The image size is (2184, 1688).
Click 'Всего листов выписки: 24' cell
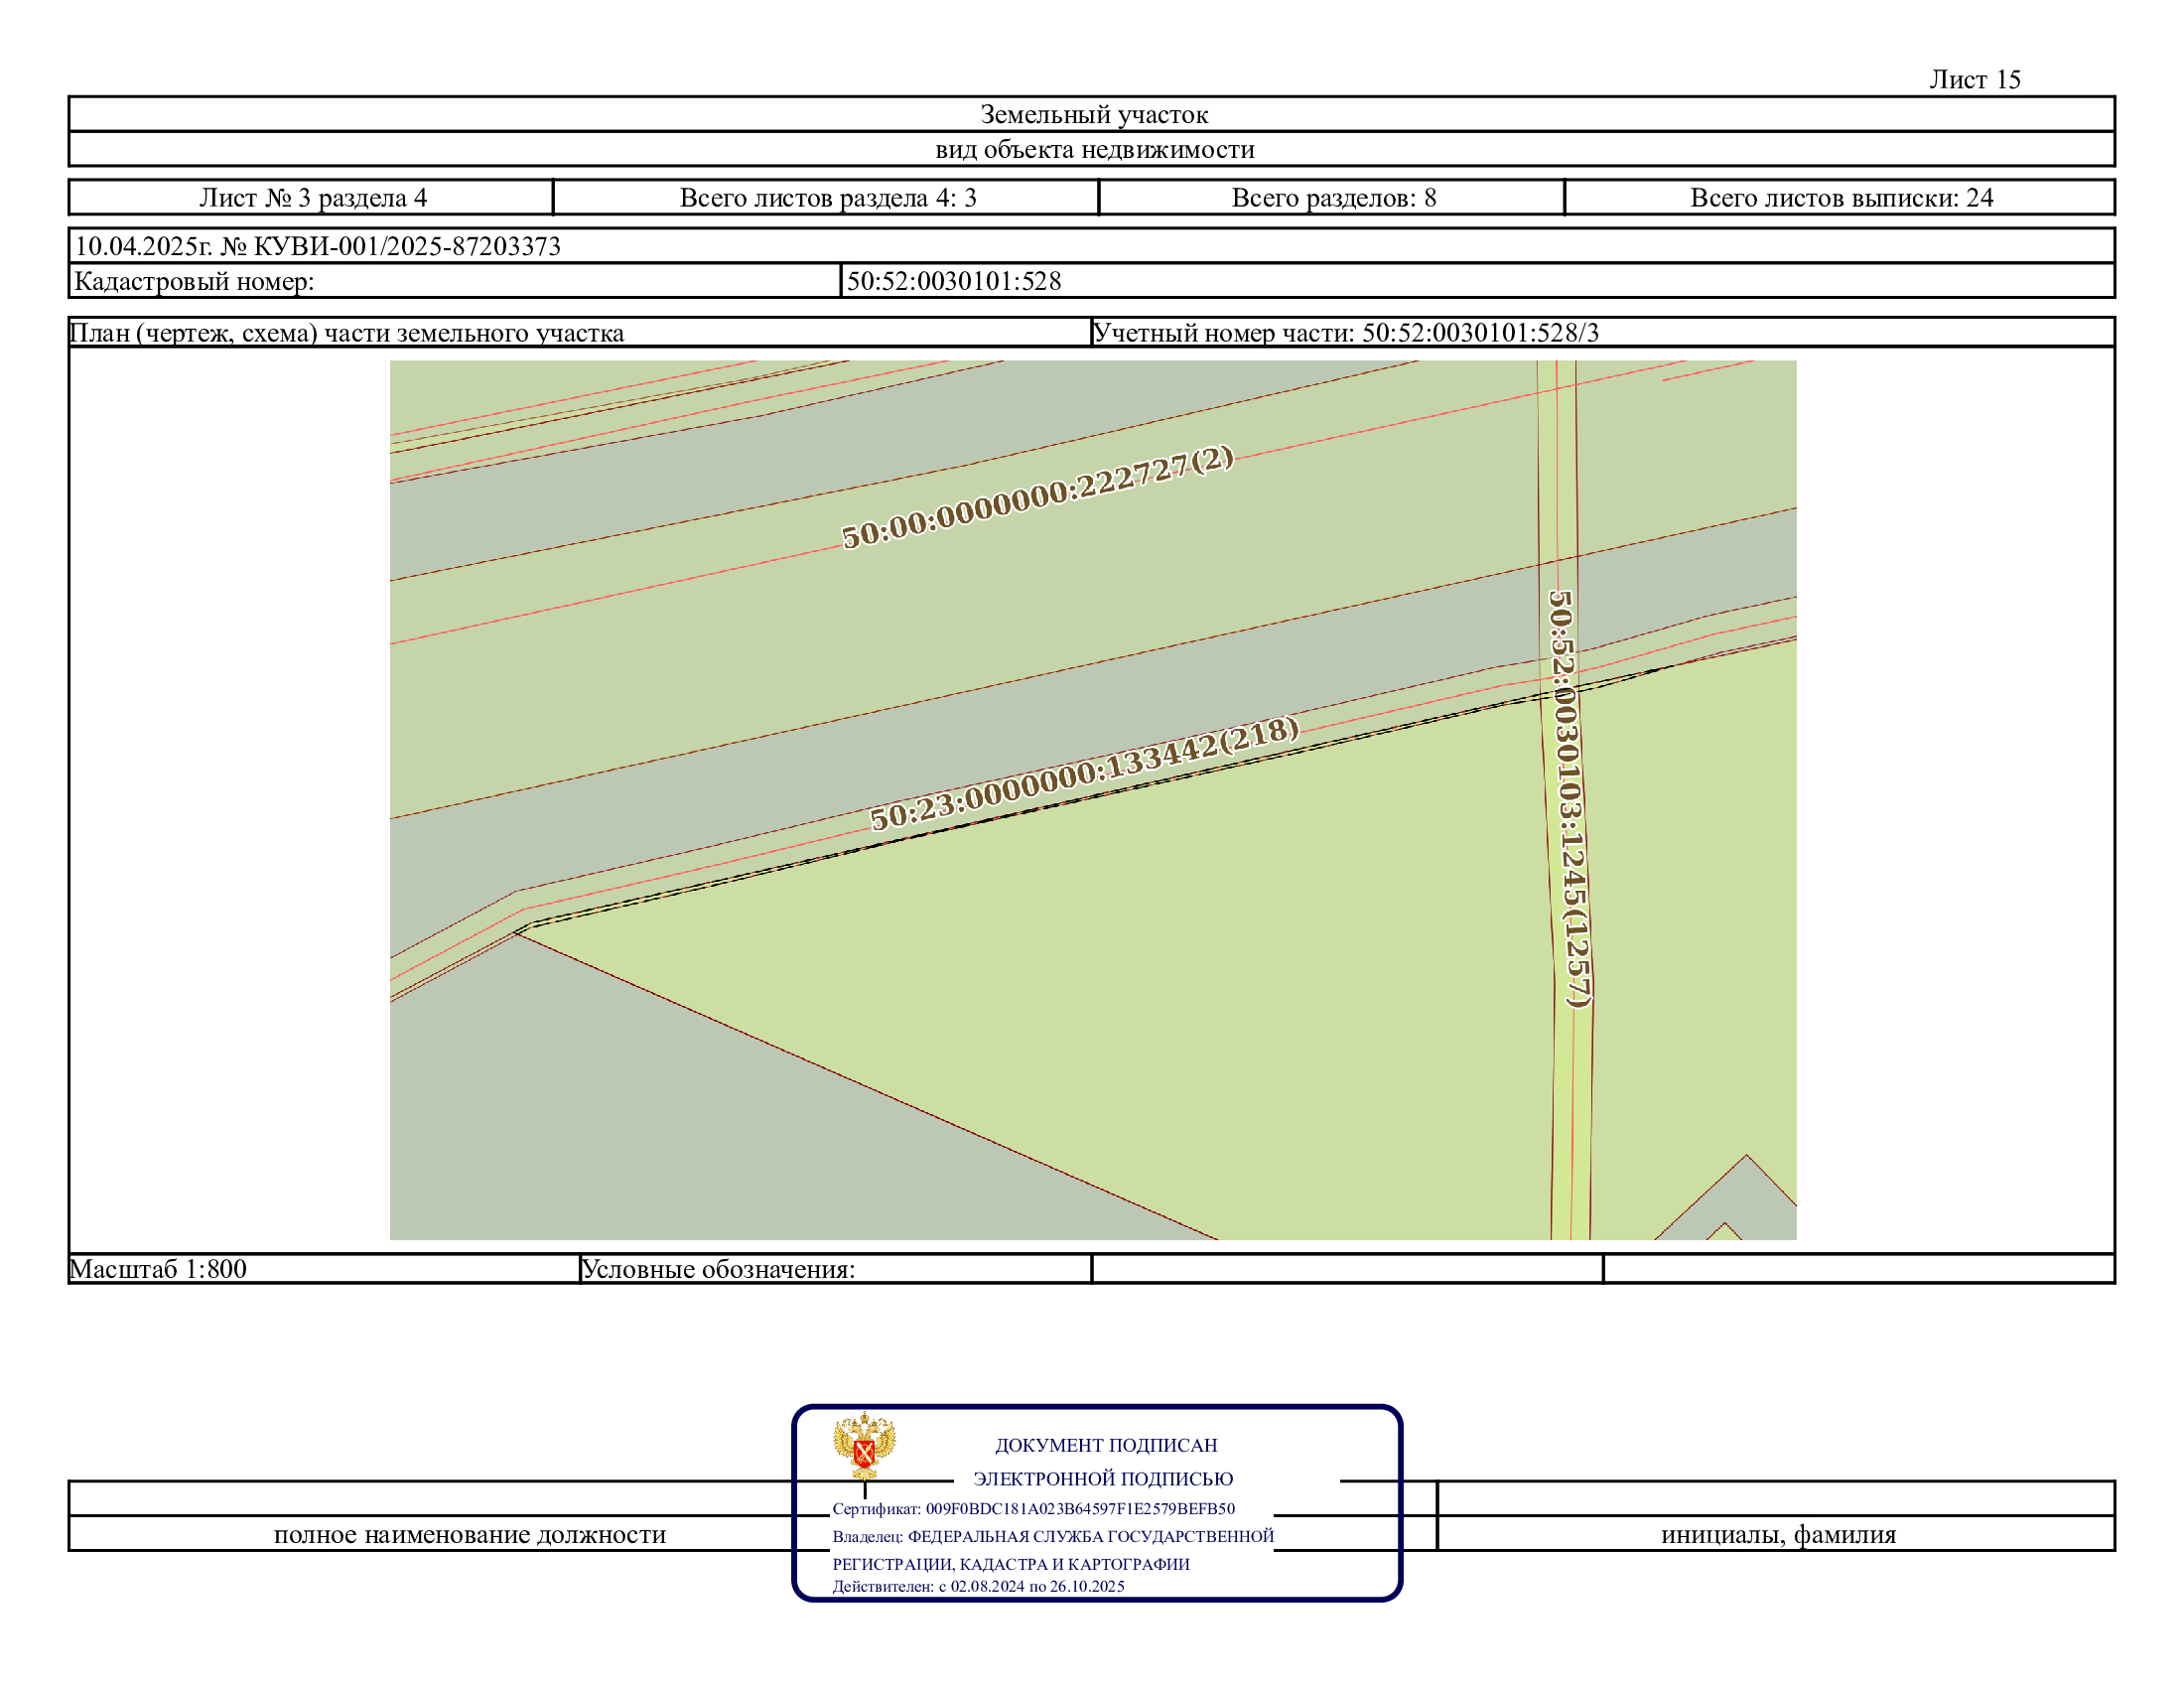pyautogui.click(x=1841, y=198)
